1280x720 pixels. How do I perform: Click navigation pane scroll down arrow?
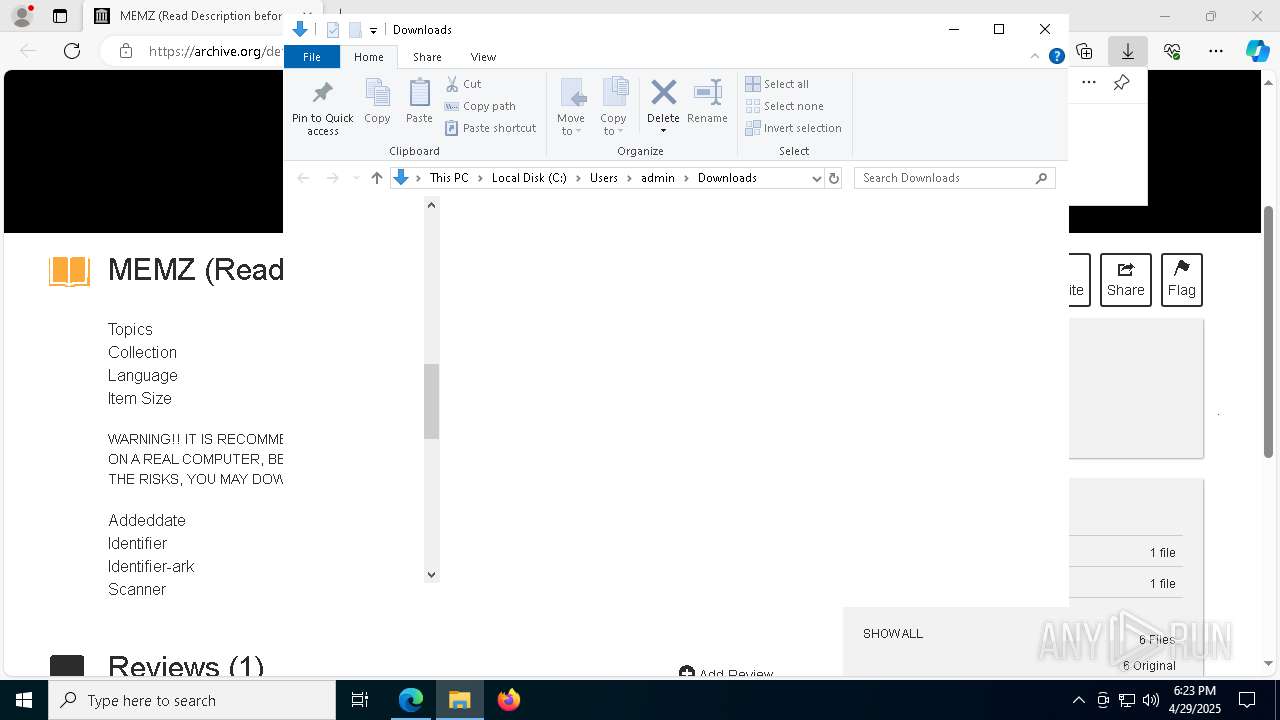coord(432,574)
